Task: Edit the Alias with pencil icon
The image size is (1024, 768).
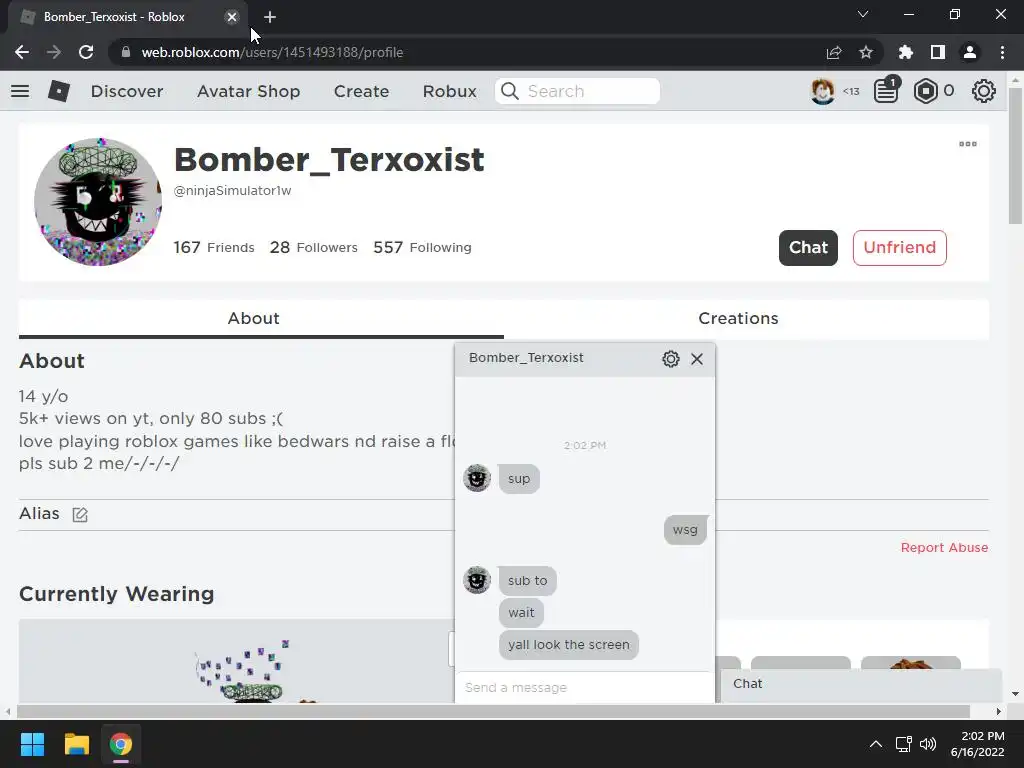Action: point(80,515)
